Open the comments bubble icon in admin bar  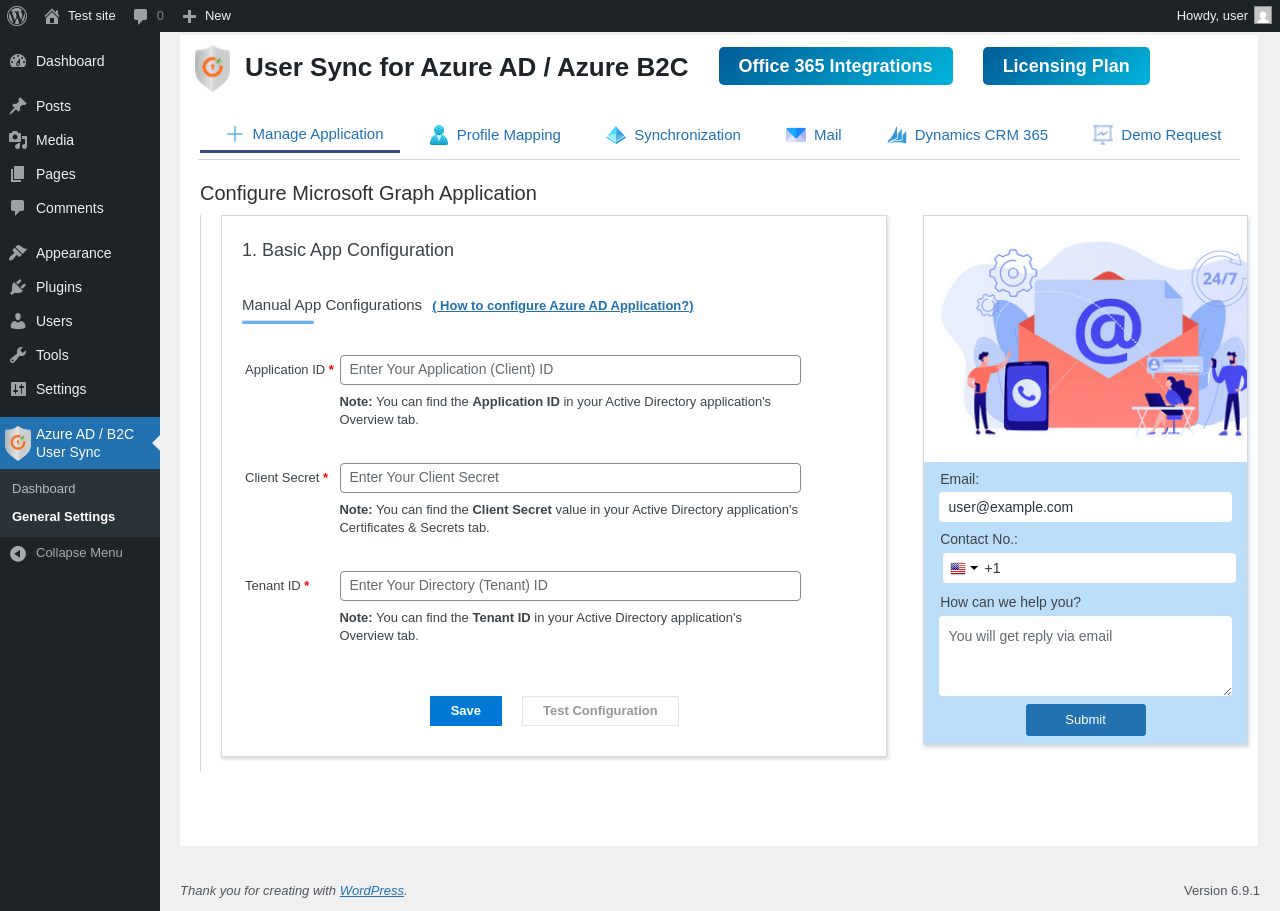(x=141, y=16)
